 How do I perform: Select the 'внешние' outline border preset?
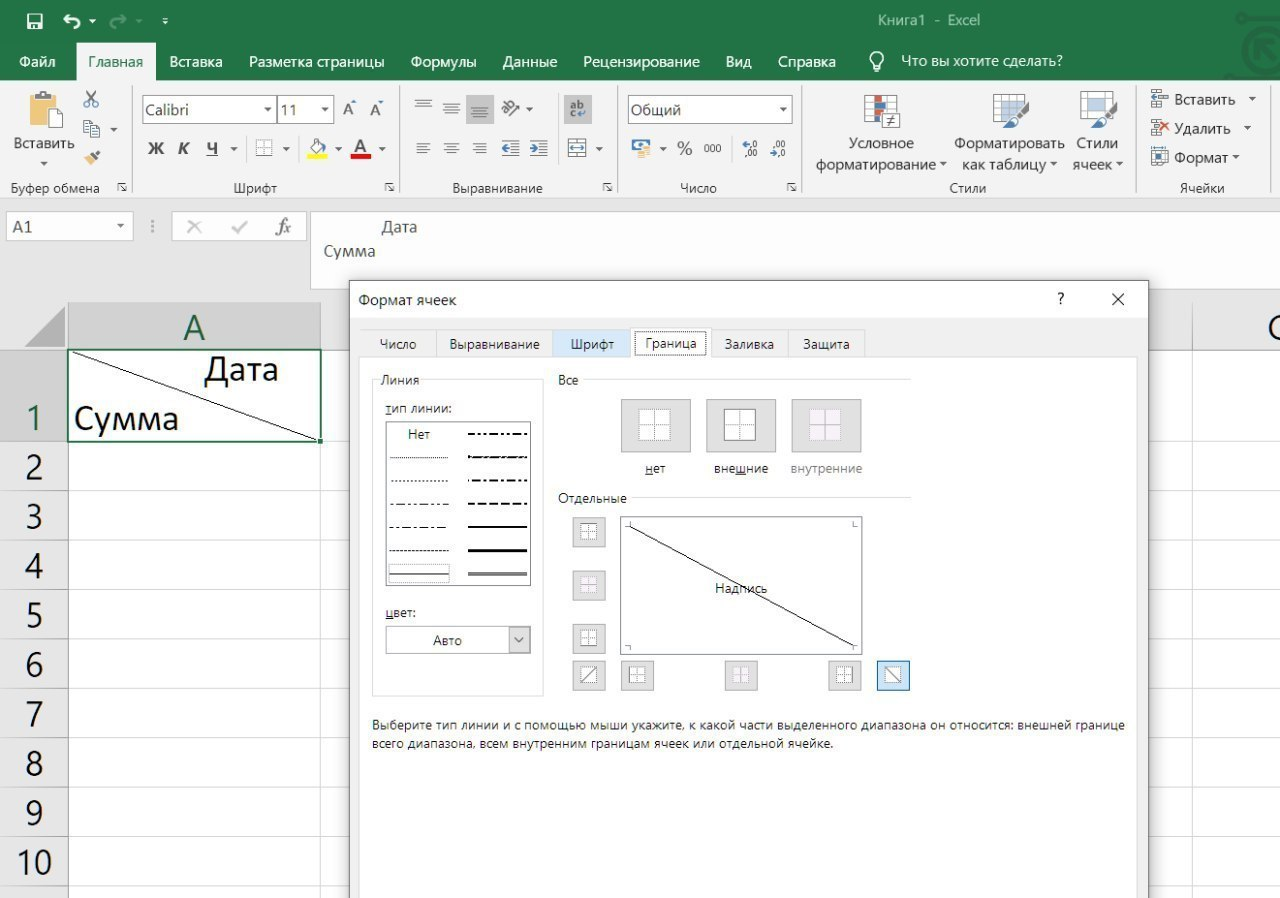pos(740,426)
